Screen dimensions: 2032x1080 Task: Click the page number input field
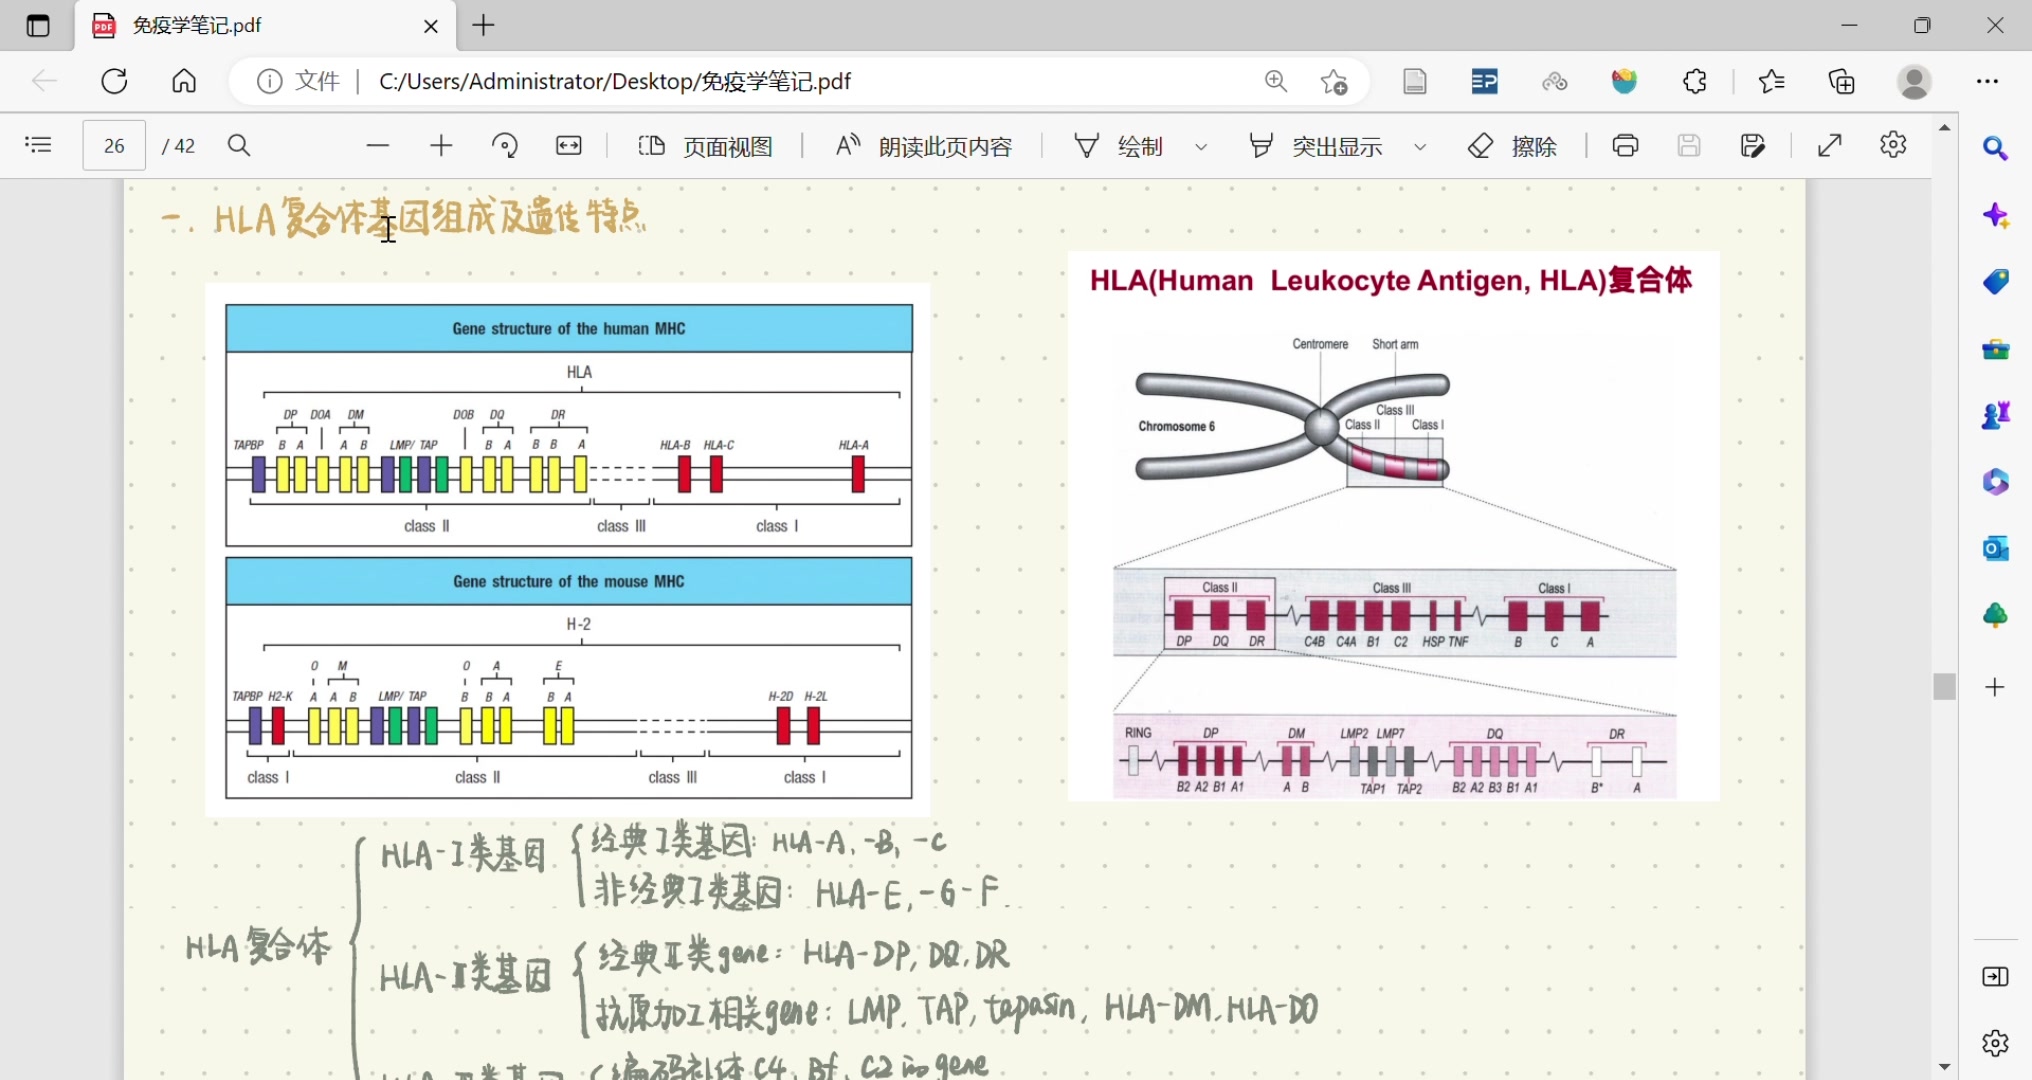tap(114, 146)
